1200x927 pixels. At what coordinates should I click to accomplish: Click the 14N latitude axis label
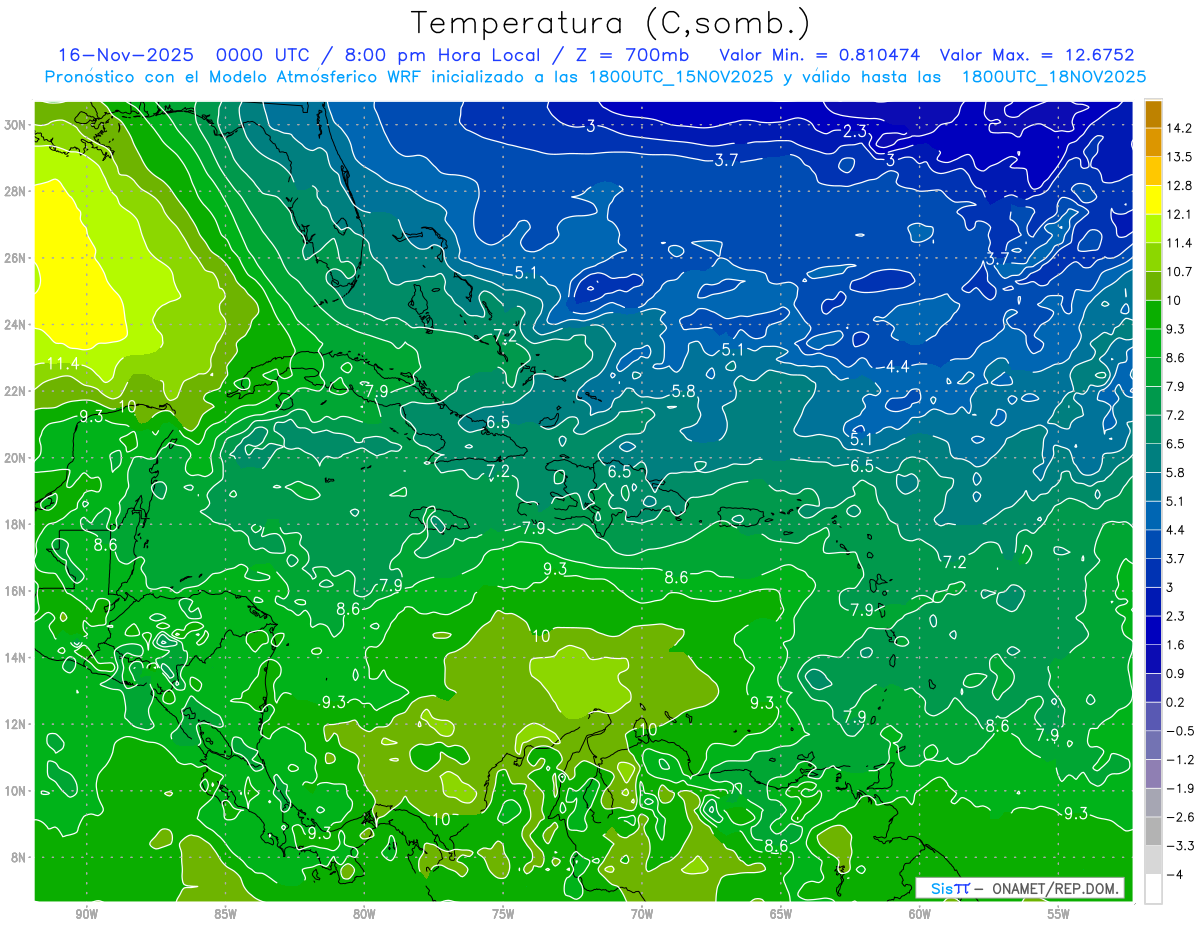pyautogui.click(x=17, y=657)
